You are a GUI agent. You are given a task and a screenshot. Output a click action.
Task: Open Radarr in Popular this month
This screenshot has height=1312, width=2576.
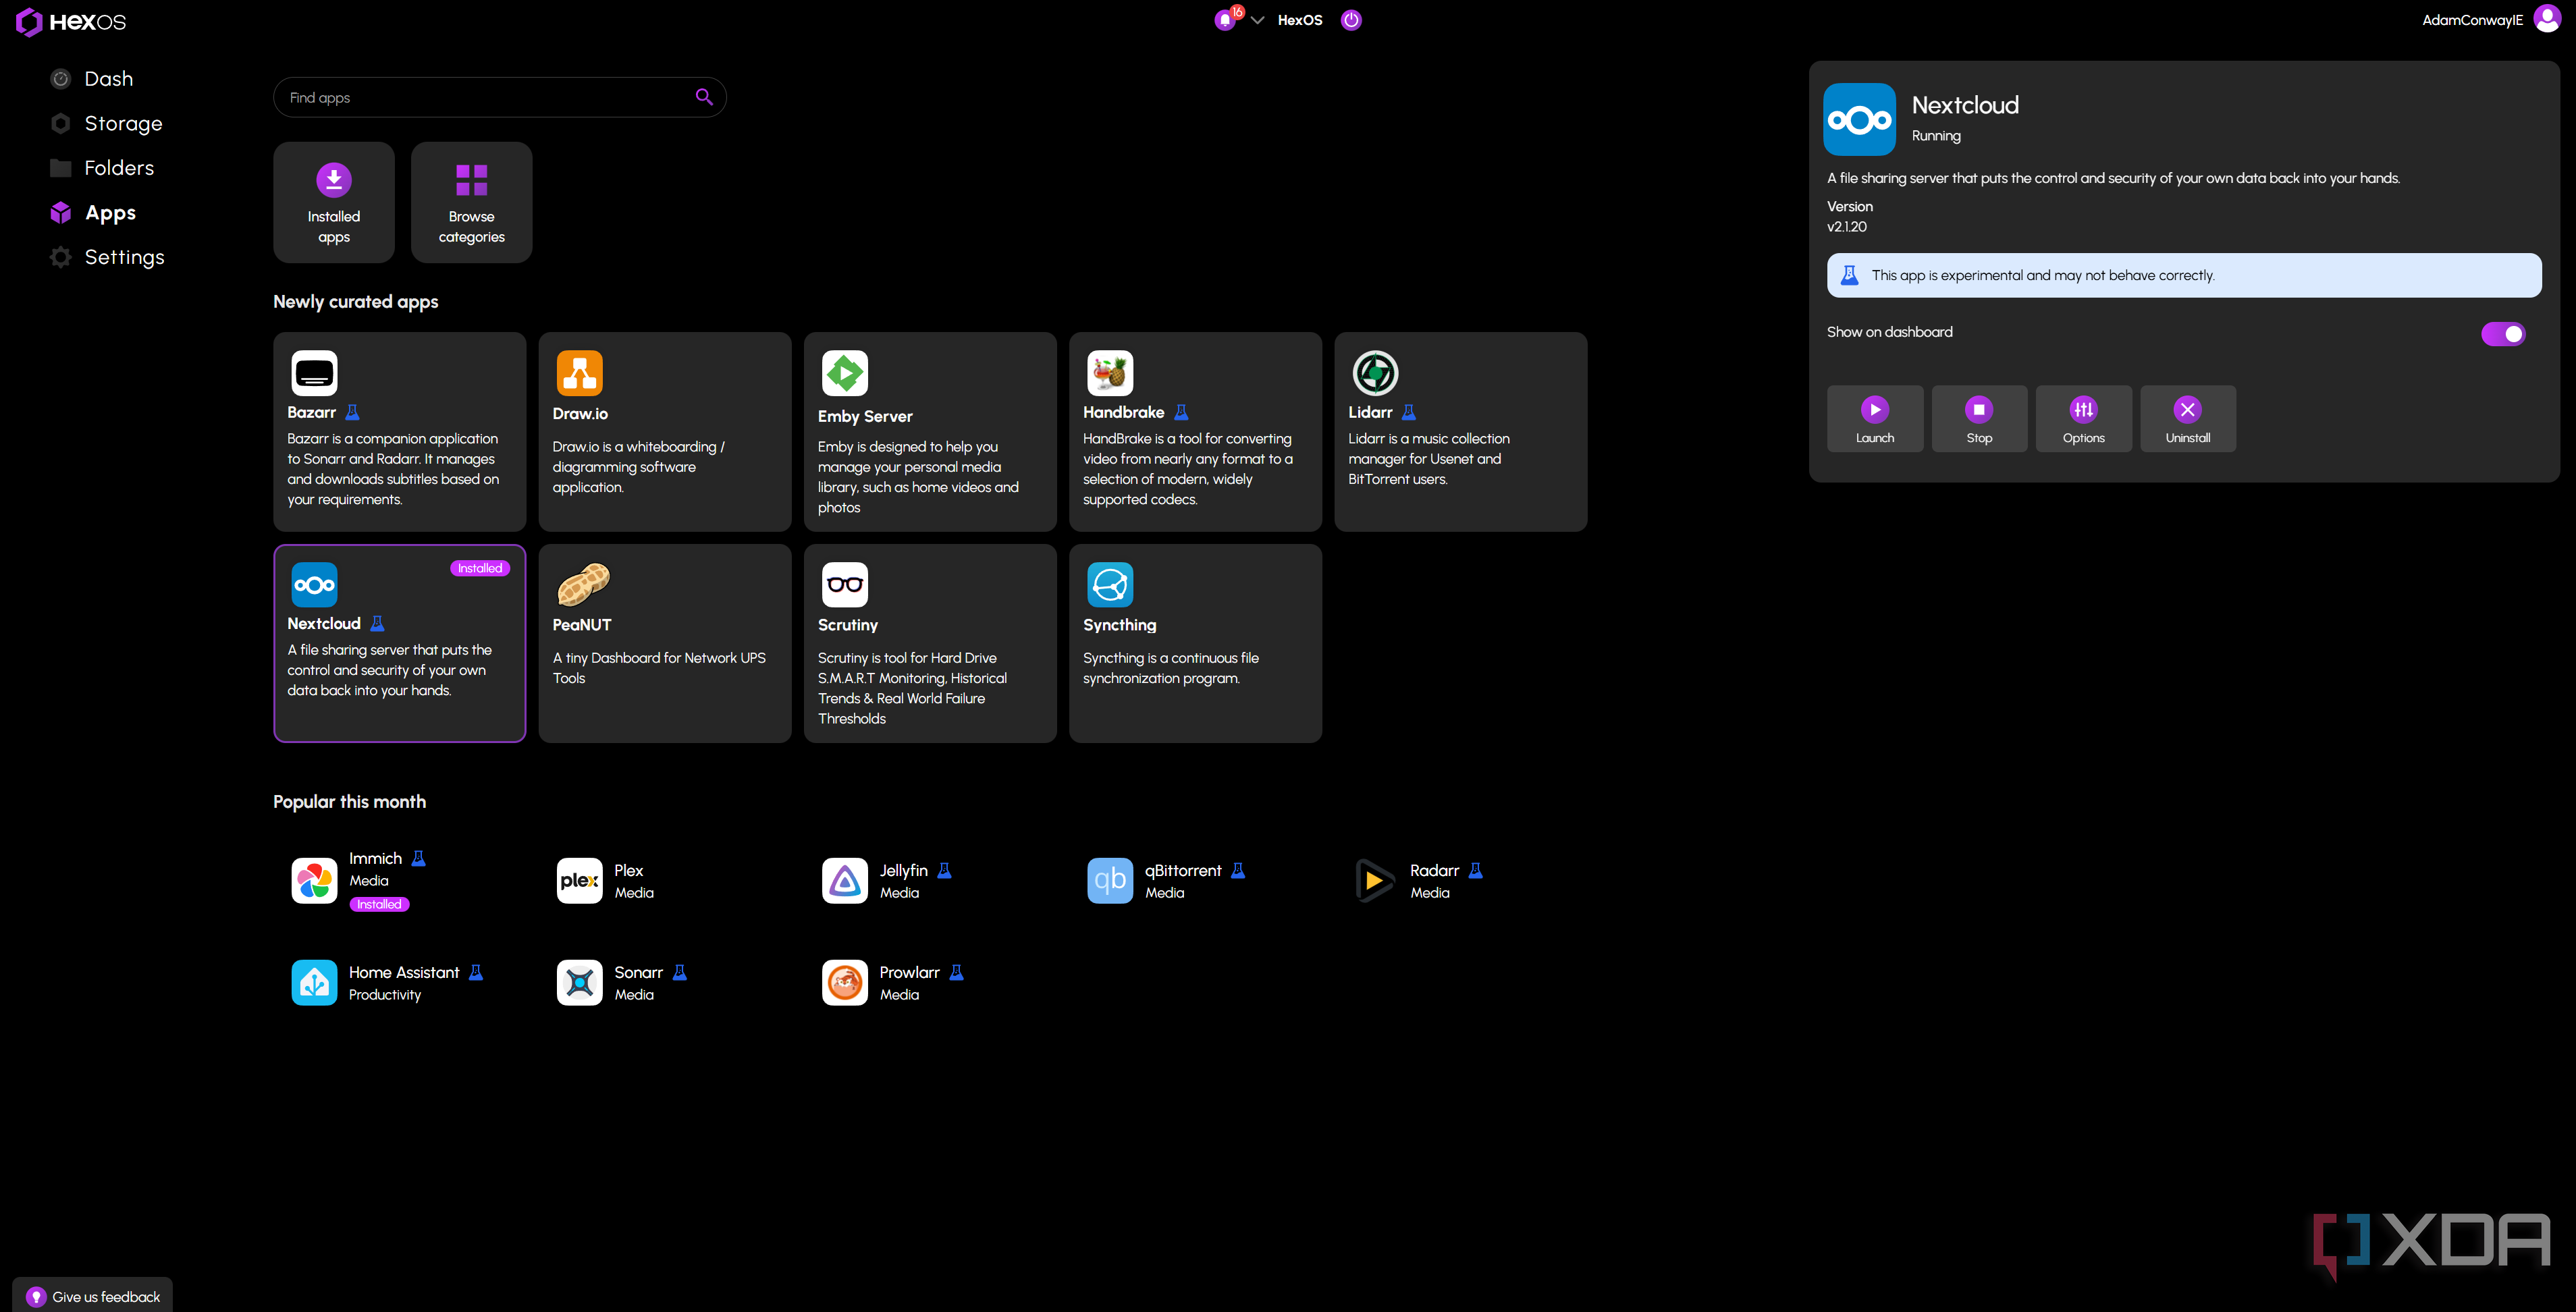tap(1420, 880)
